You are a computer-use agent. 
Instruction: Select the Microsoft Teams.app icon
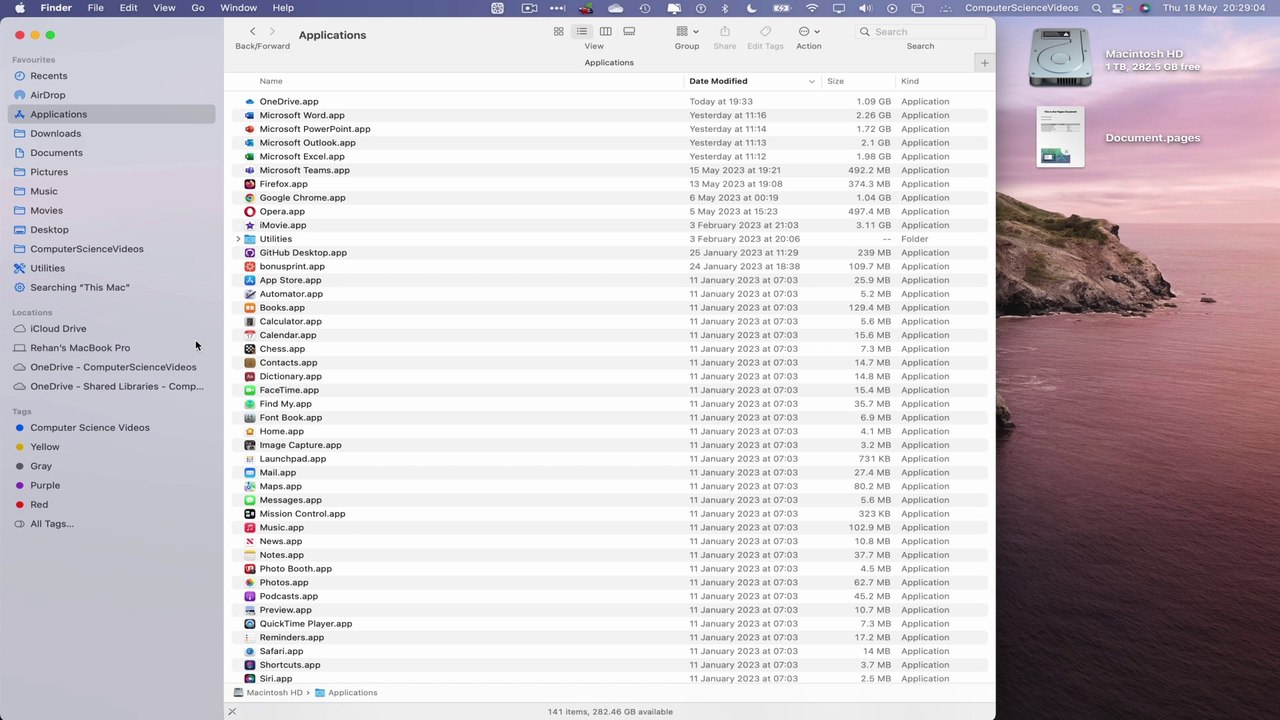pyautogui.click(x=250, y=170)
